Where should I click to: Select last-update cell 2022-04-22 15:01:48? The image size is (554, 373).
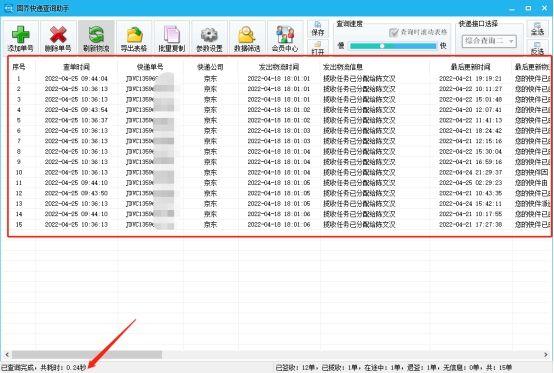[470, 99]
